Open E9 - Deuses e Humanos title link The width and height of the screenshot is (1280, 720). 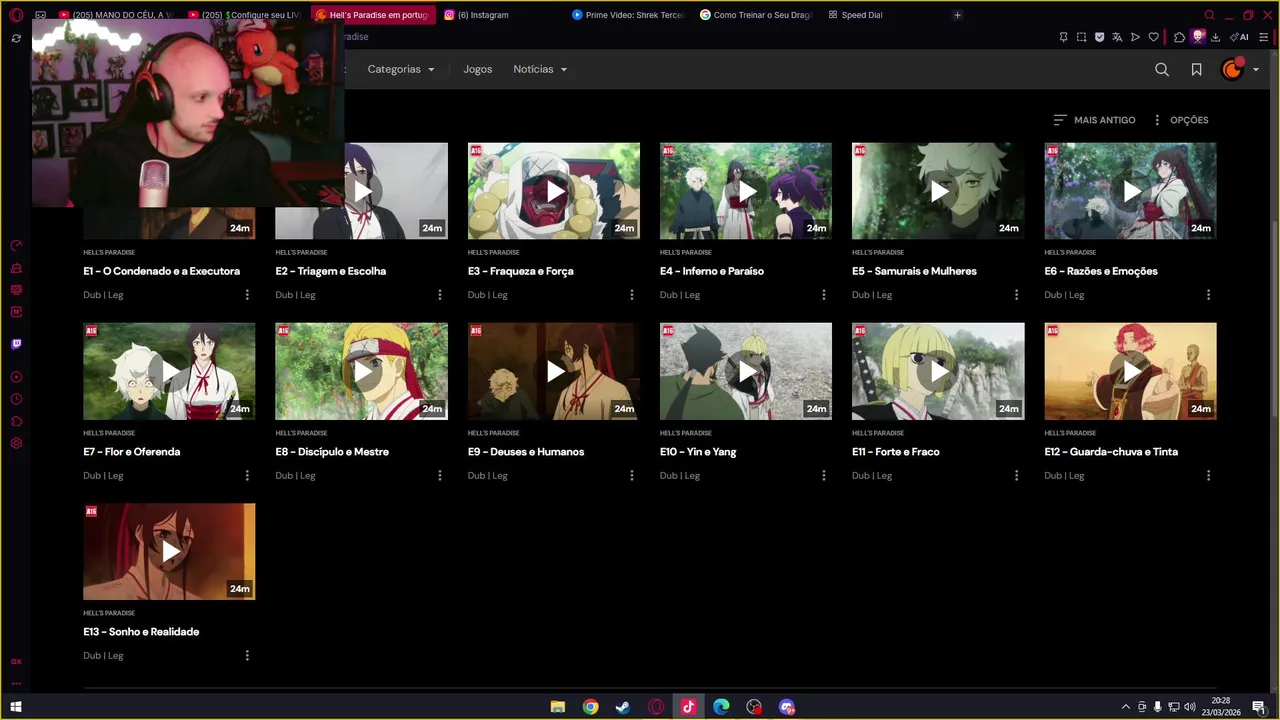tap(526, 452)
